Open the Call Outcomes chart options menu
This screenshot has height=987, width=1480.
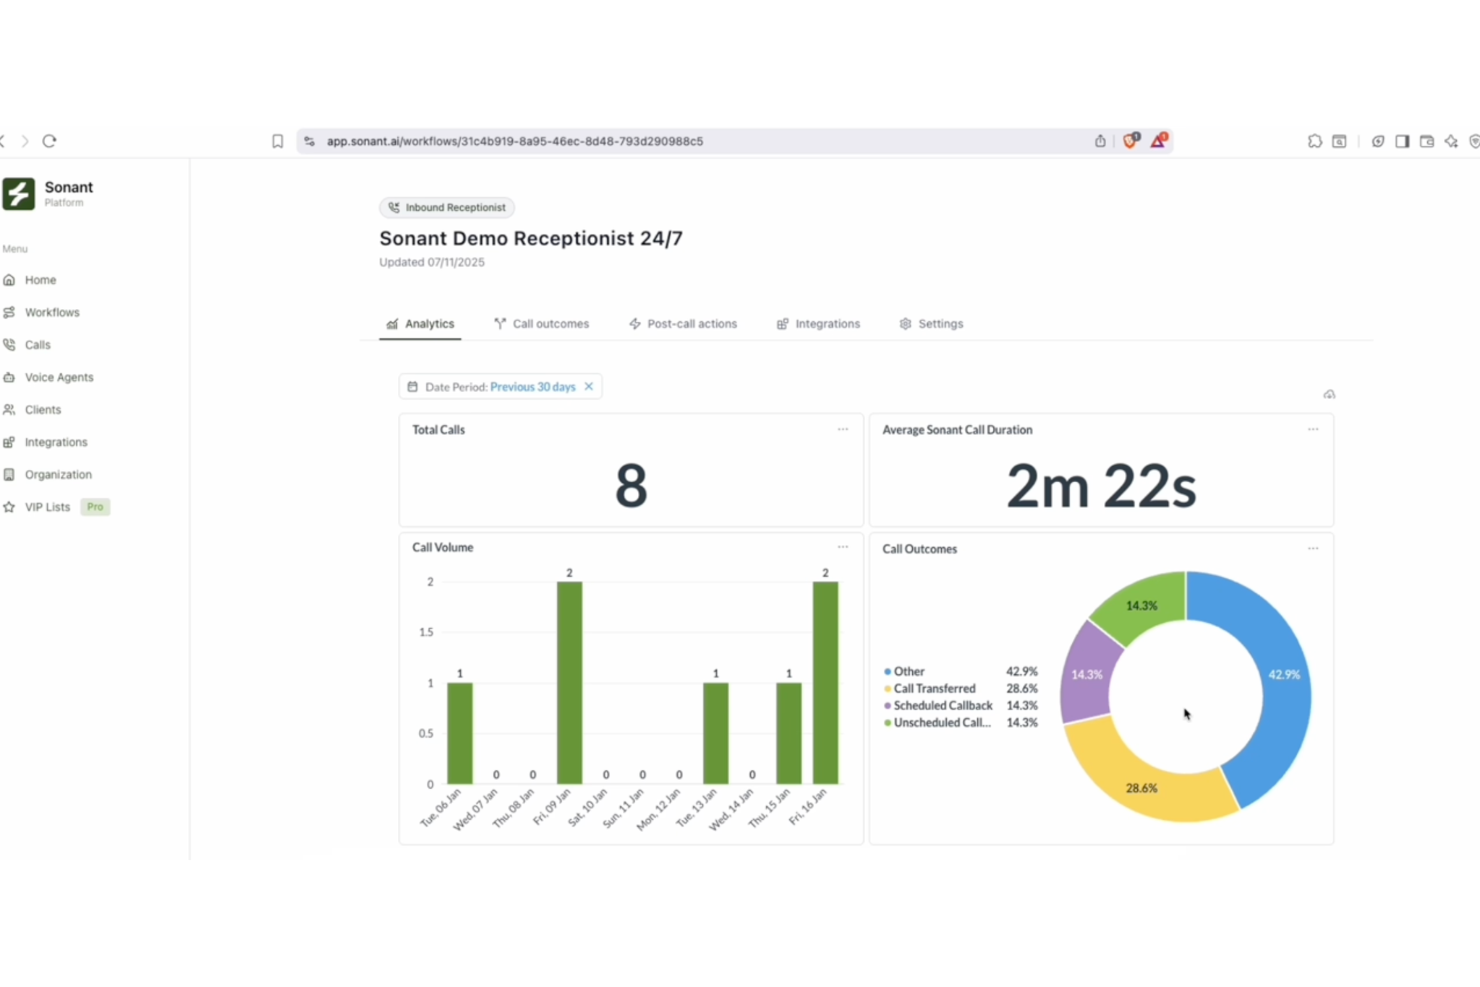pos(1313,548)
